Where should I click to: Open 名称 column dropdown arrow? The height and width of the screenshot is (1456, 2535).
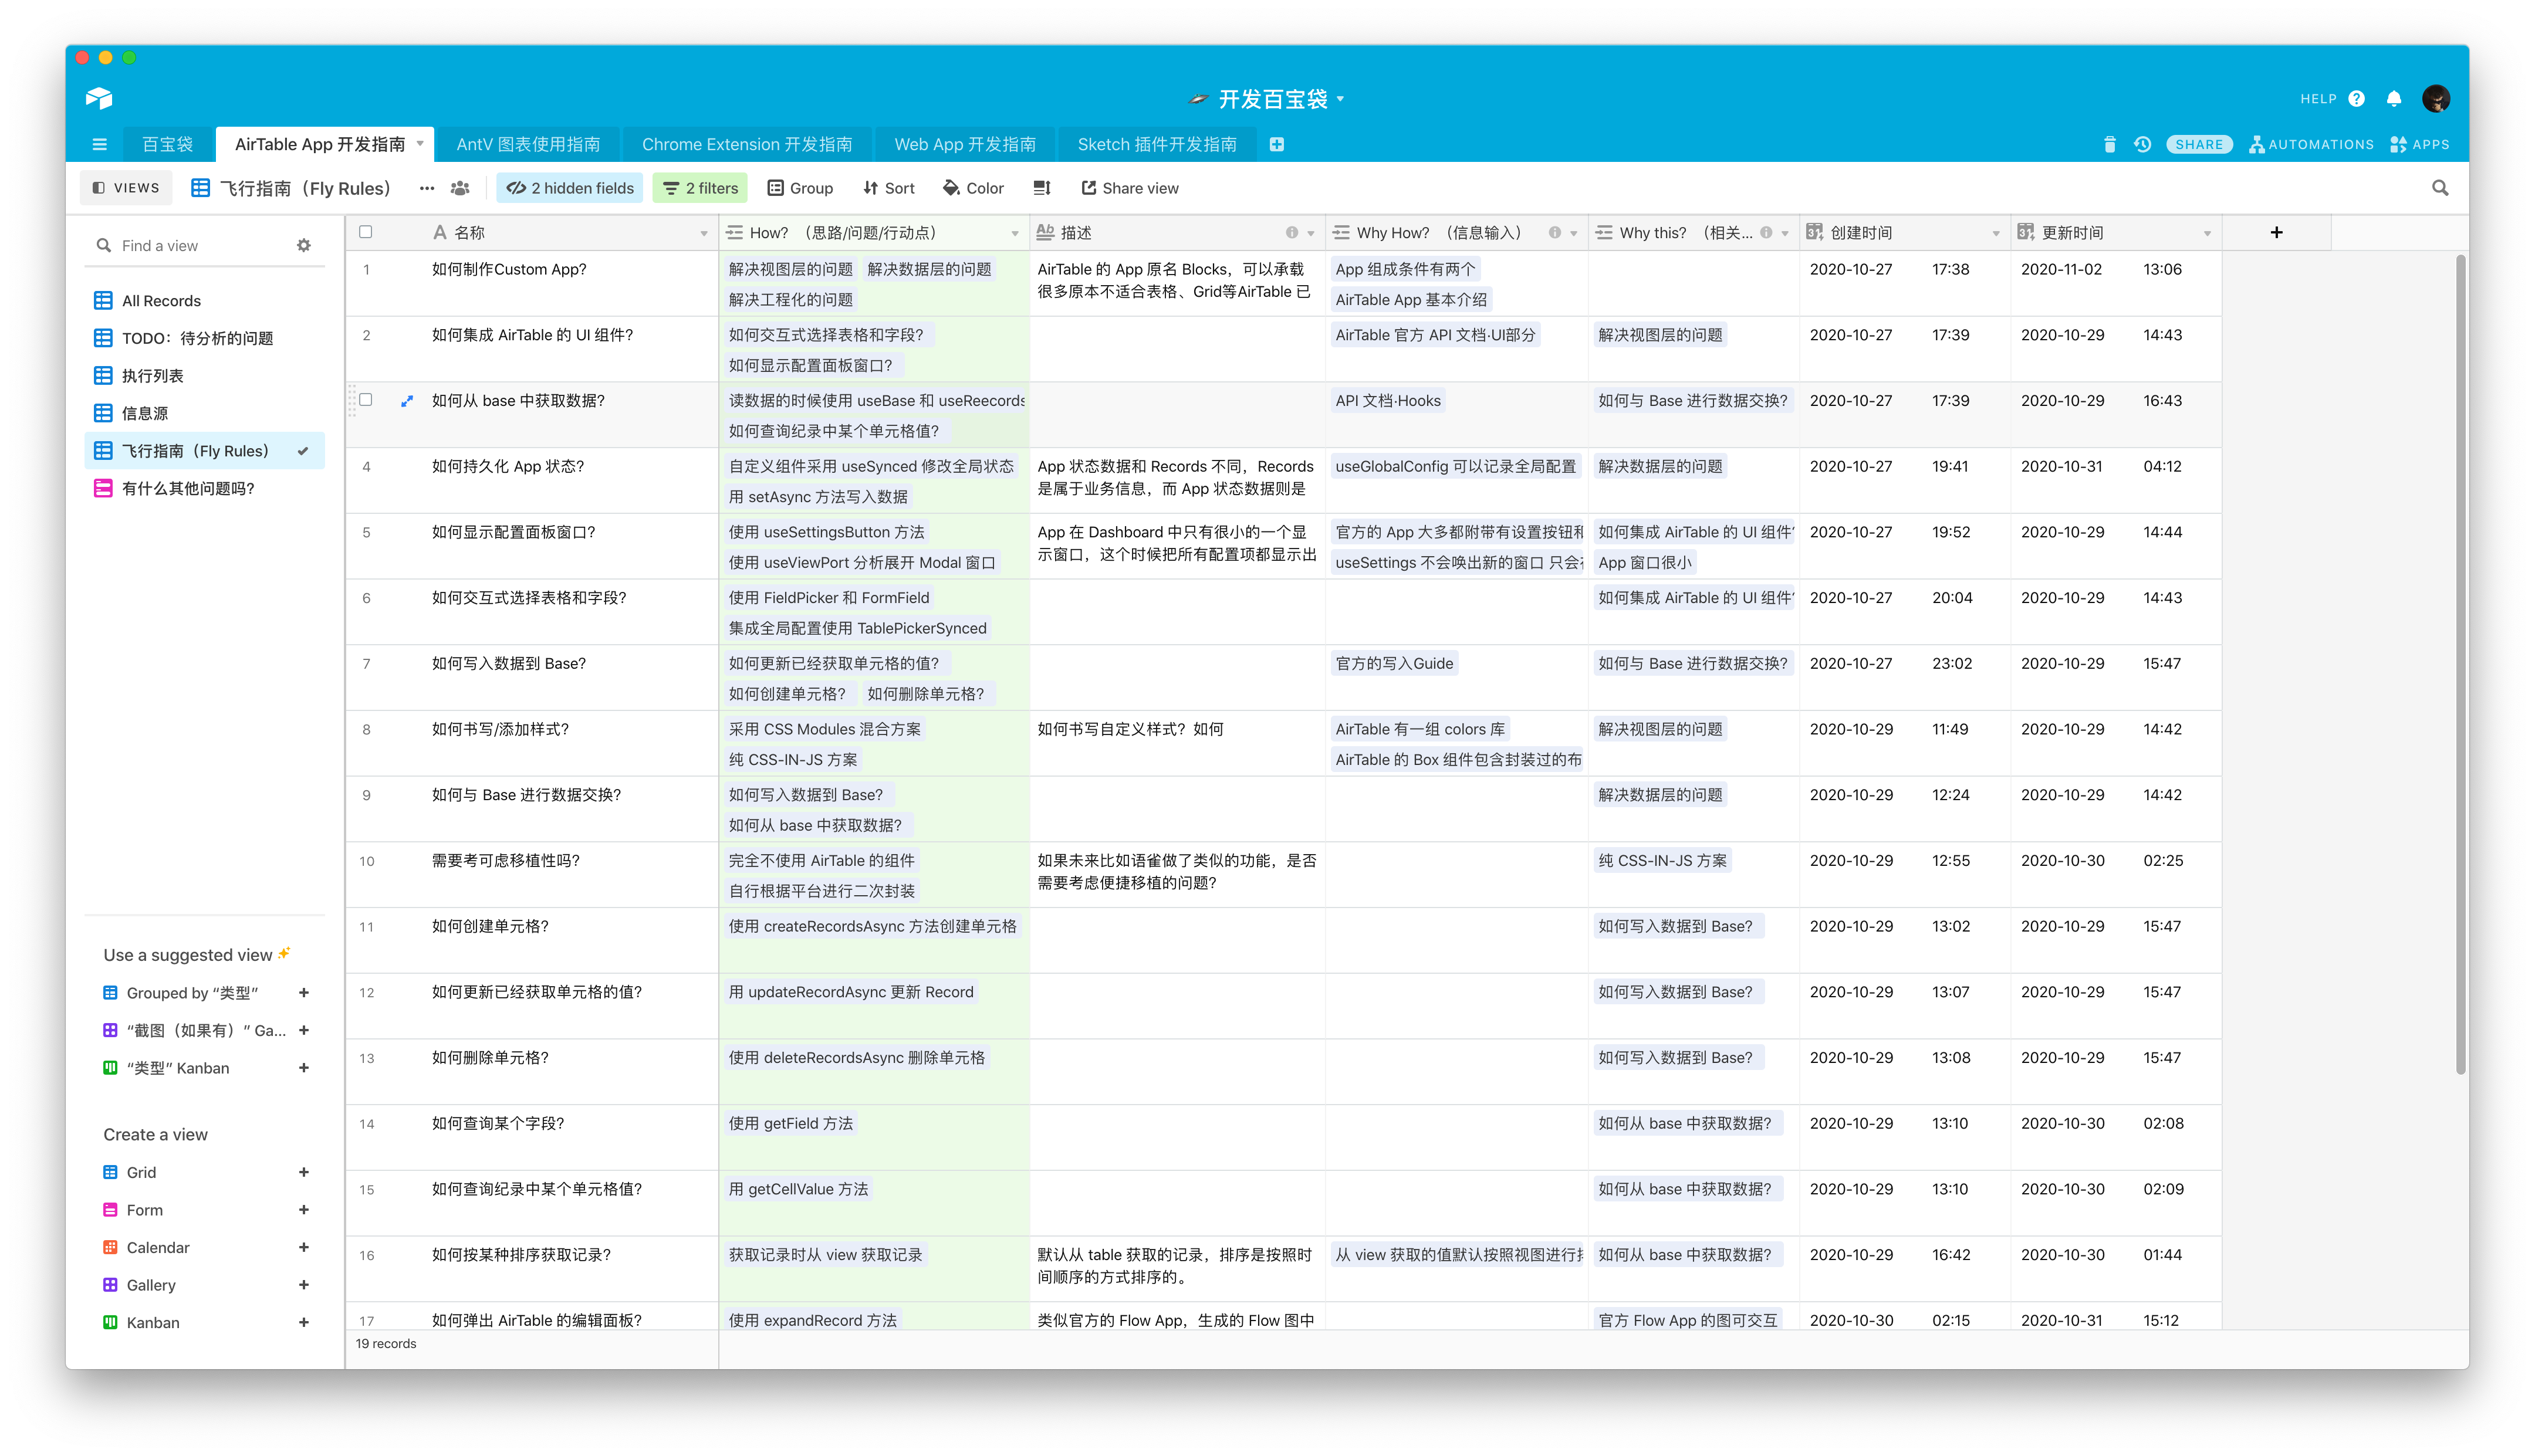click(703, 233)
